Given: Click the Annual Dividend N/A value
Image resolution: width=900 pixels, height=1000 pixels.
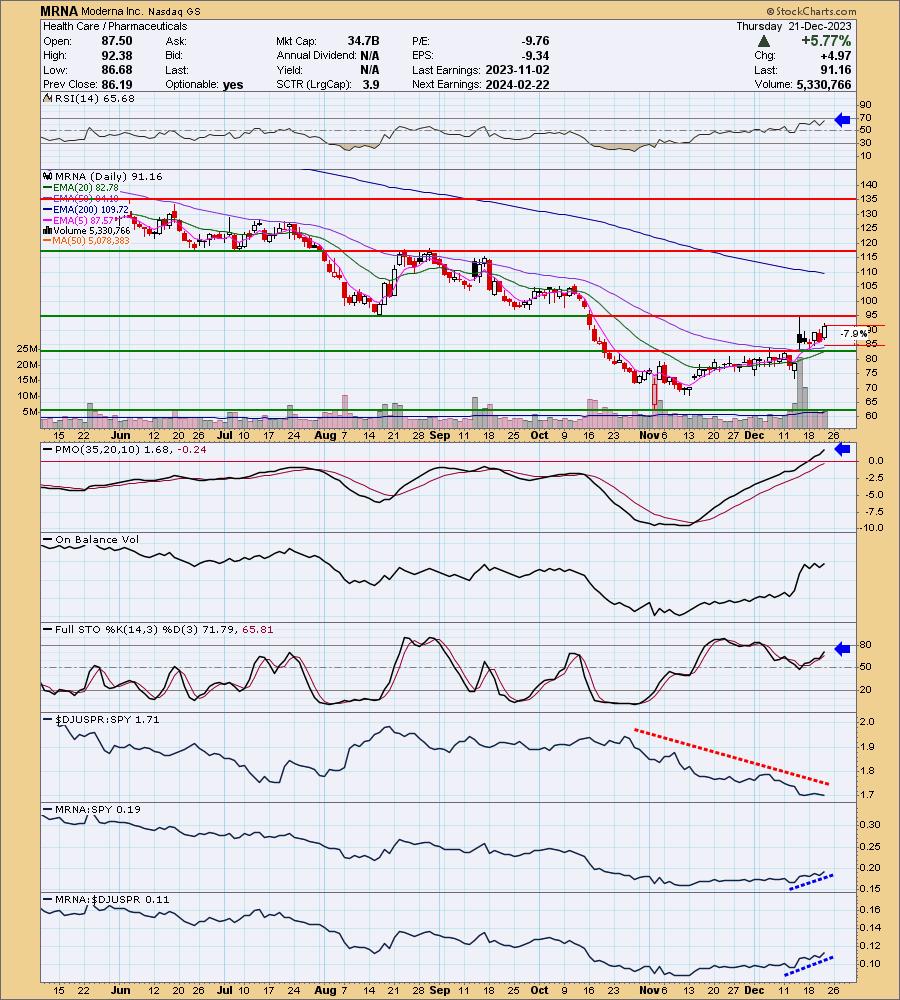Looking at the screenshot, I should tap(369, 55).
